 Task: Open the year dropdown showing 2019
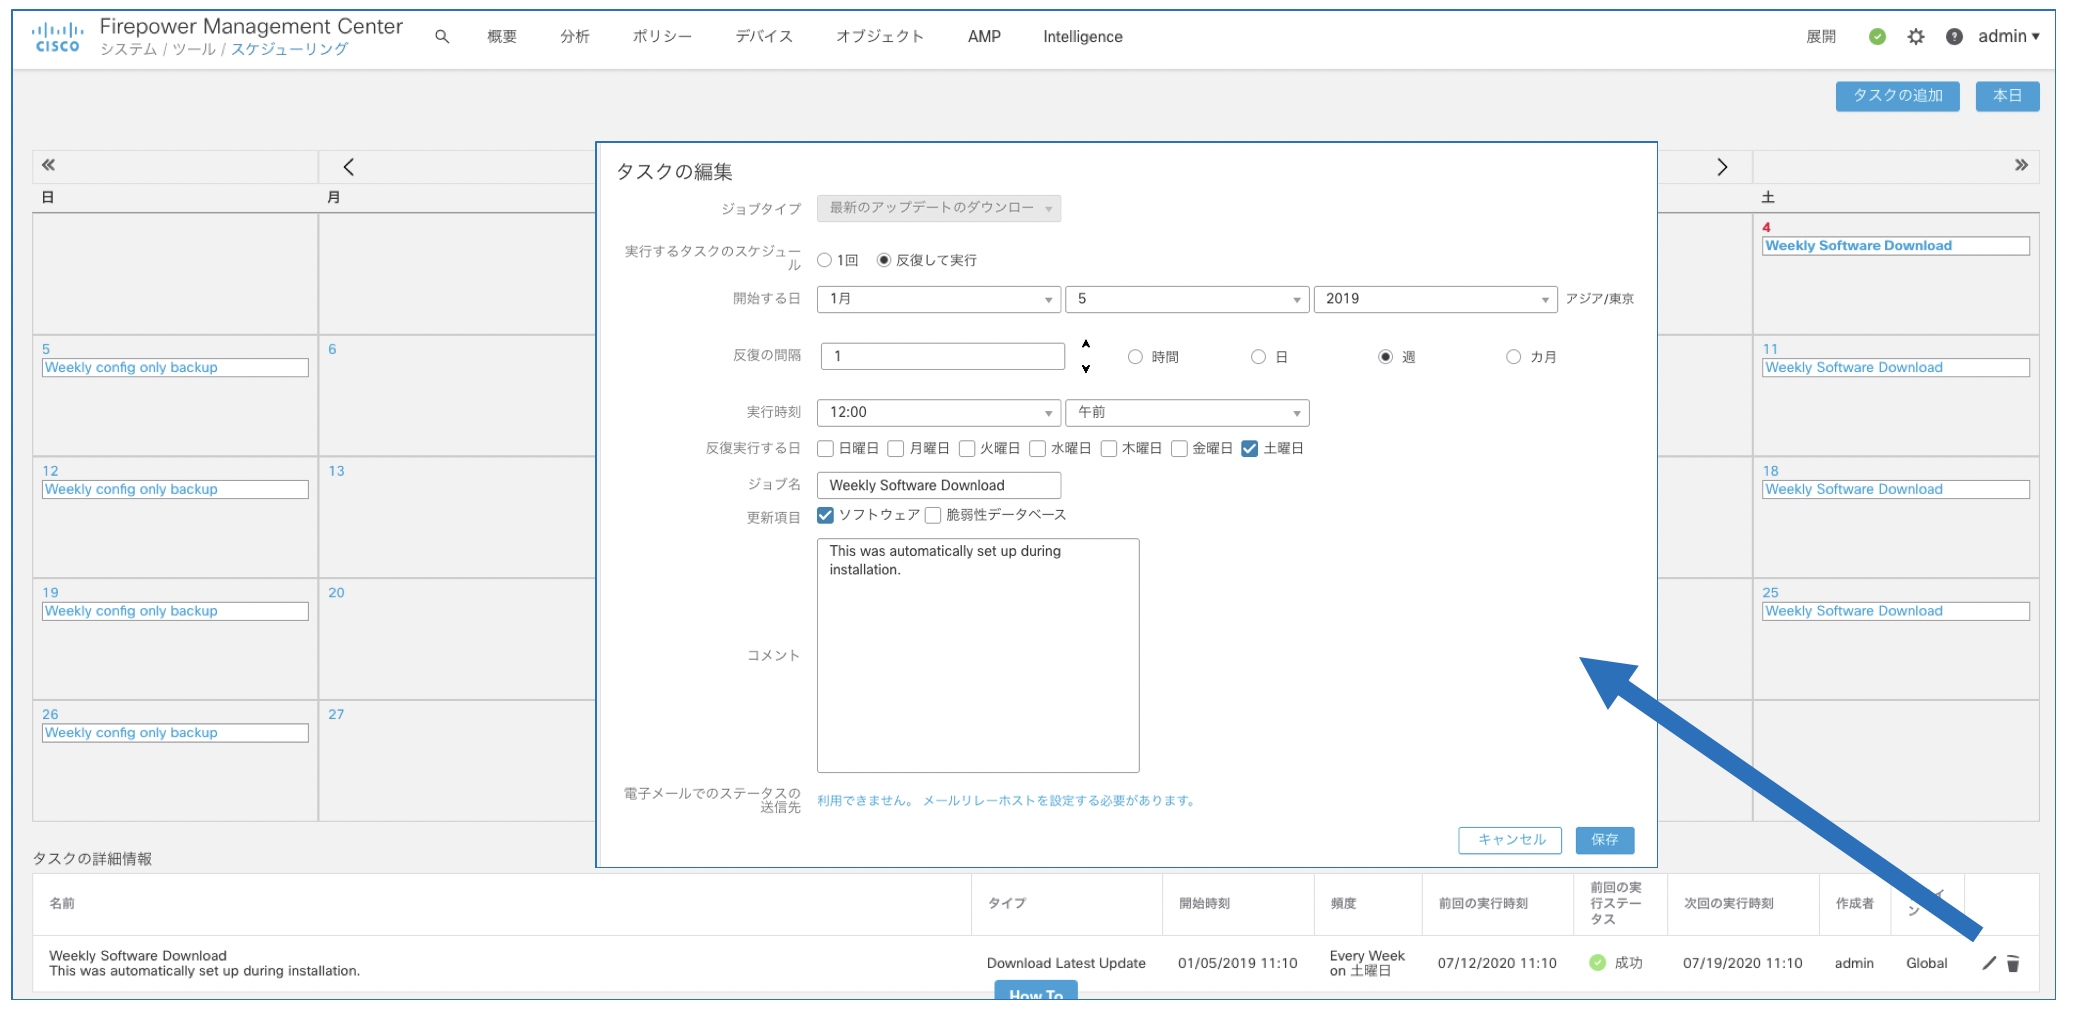(1434, 299)
